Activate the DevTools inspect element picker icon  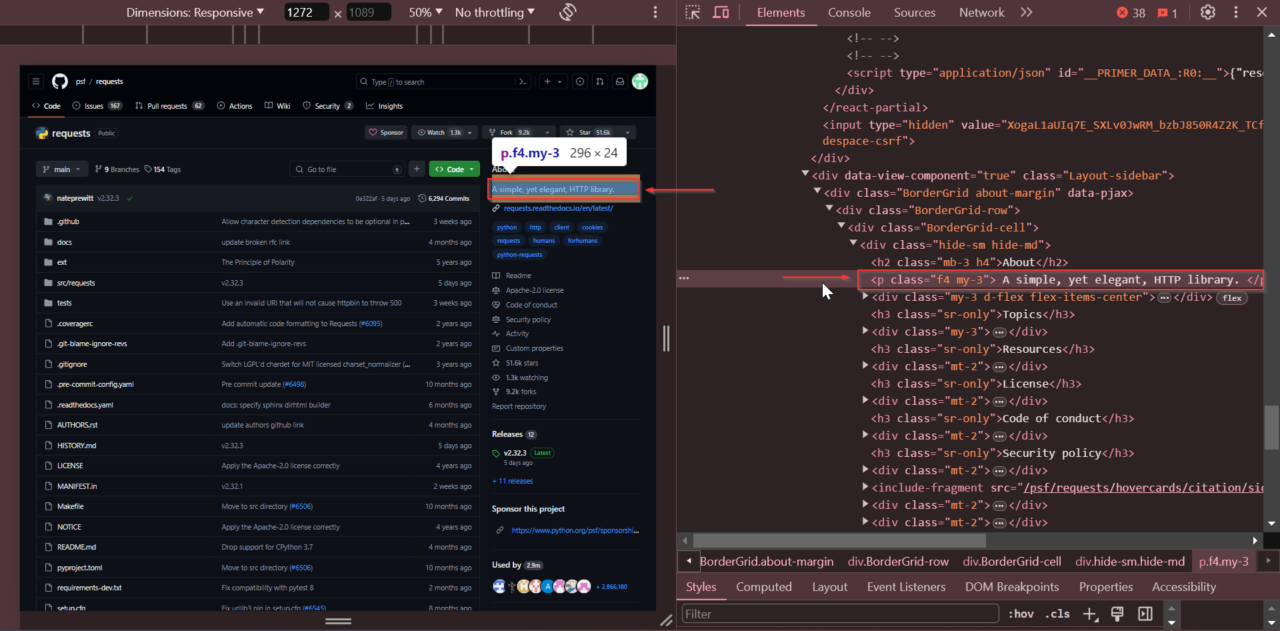coord(693,13)
